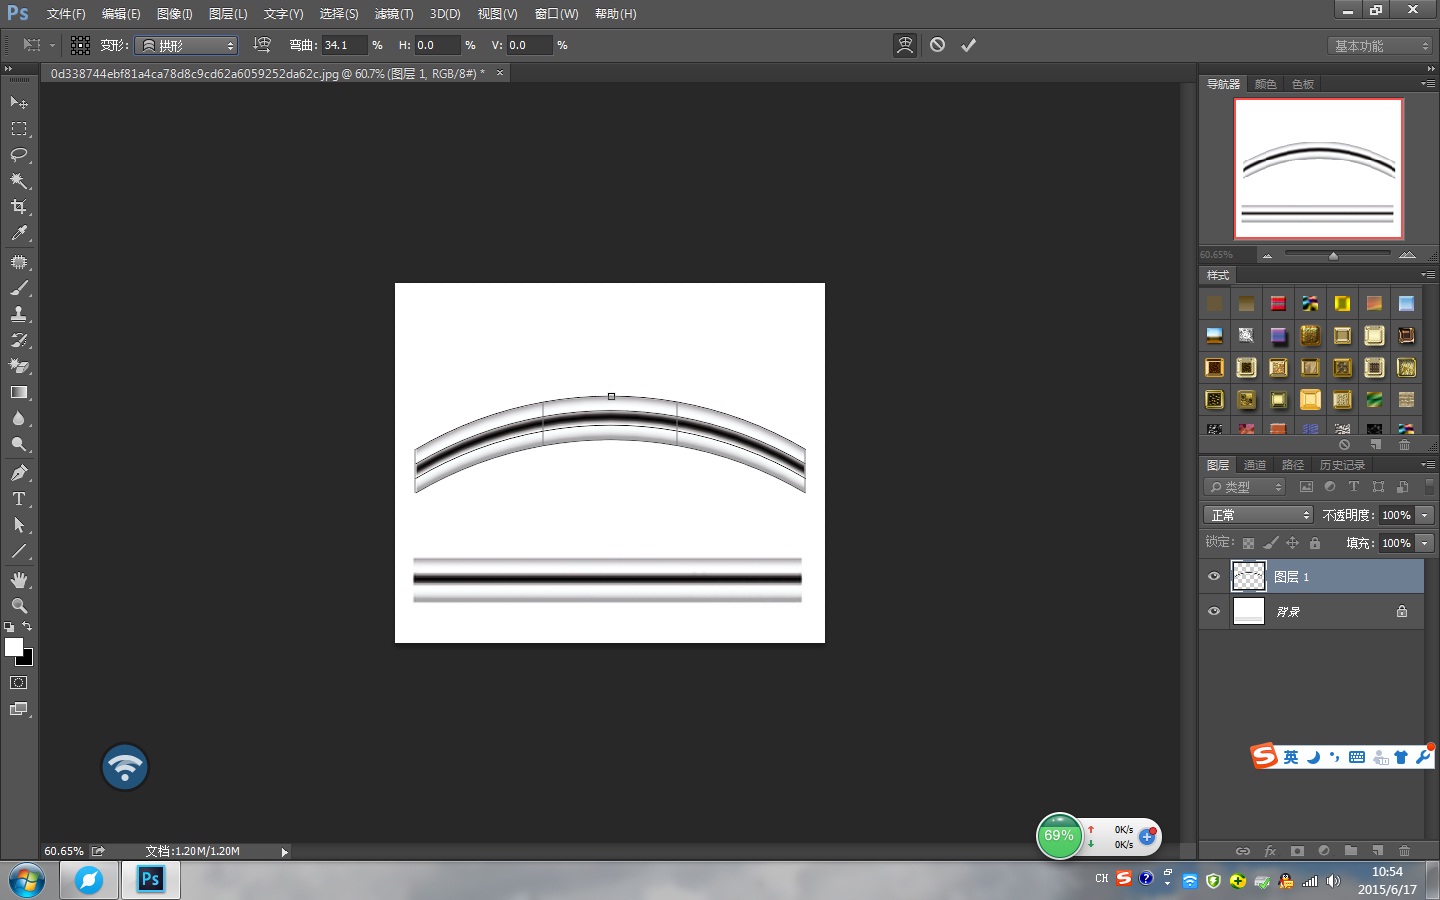Viewport: 1440px width, 900px height.
Task: Switch to the 历史记录 tab
Action: (1342, 465)
